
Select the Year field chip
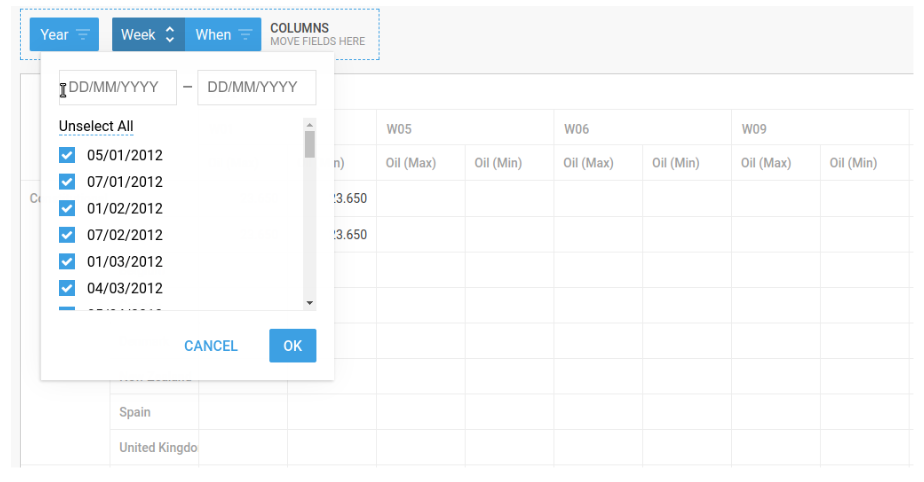coord(64,35)
